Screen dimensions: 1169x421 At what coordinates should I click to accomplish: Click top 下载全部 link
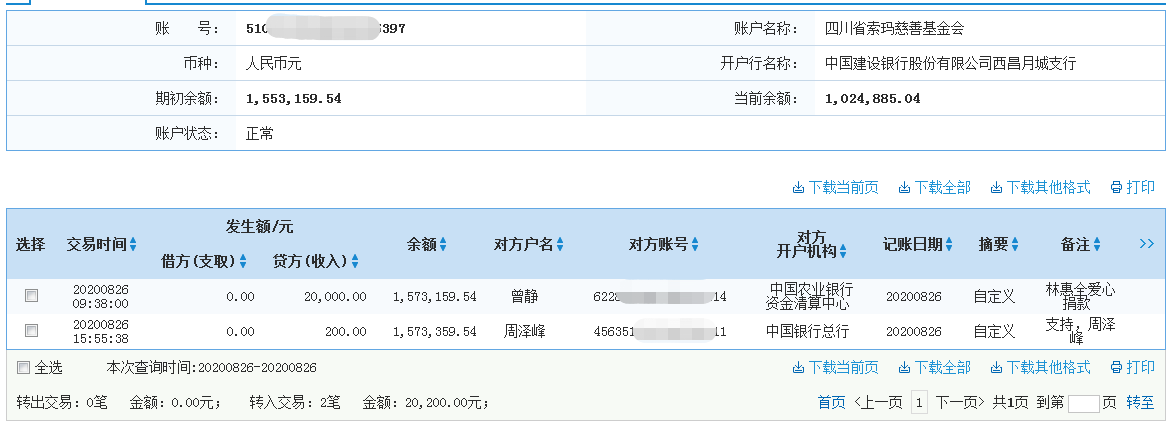(934, 188)
